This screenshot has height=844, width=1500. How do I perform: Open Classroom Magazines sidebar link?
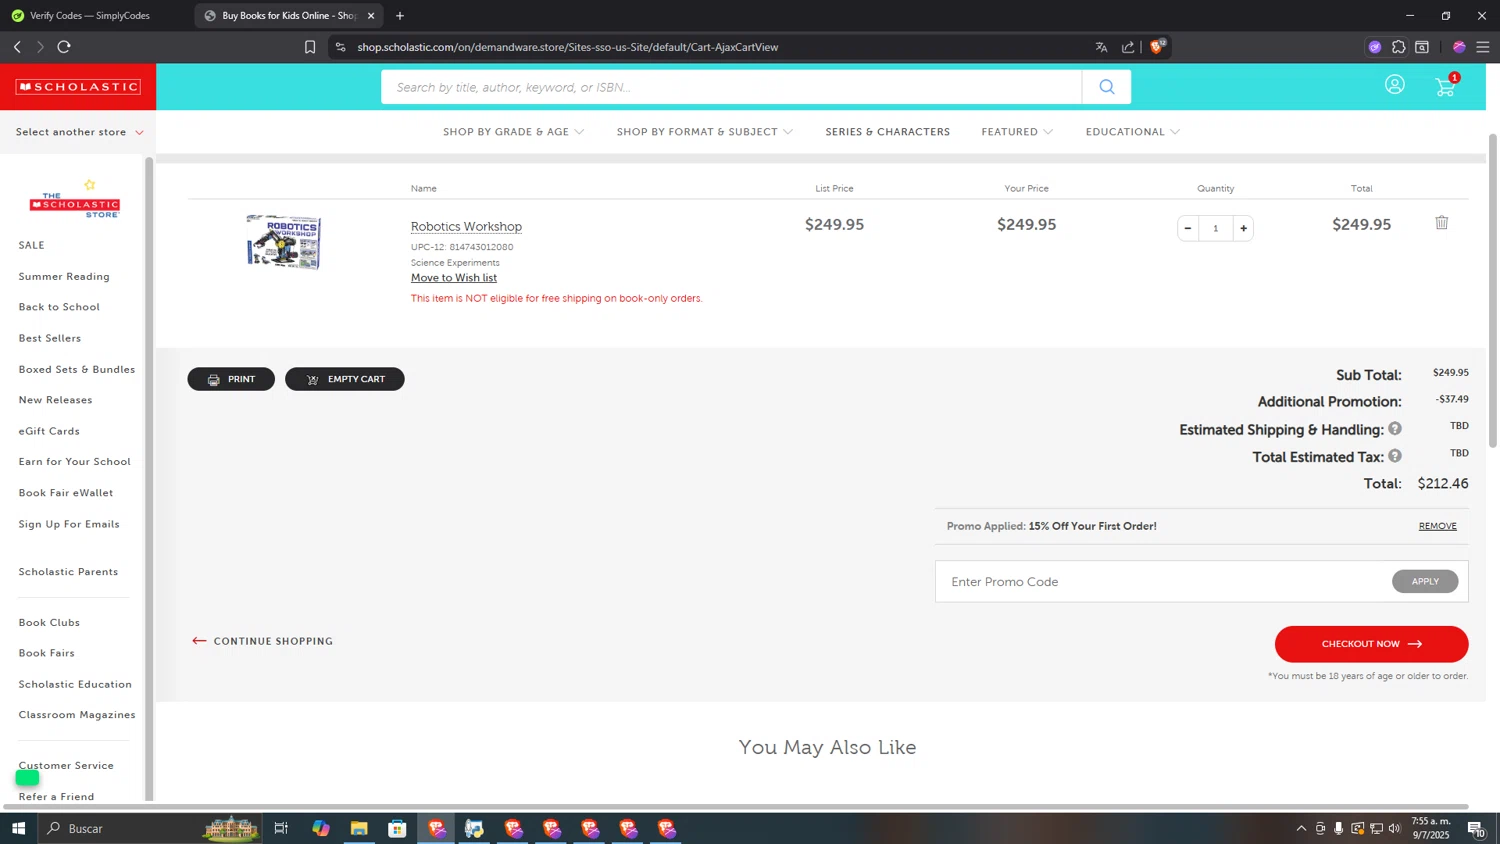pos(77,715)
